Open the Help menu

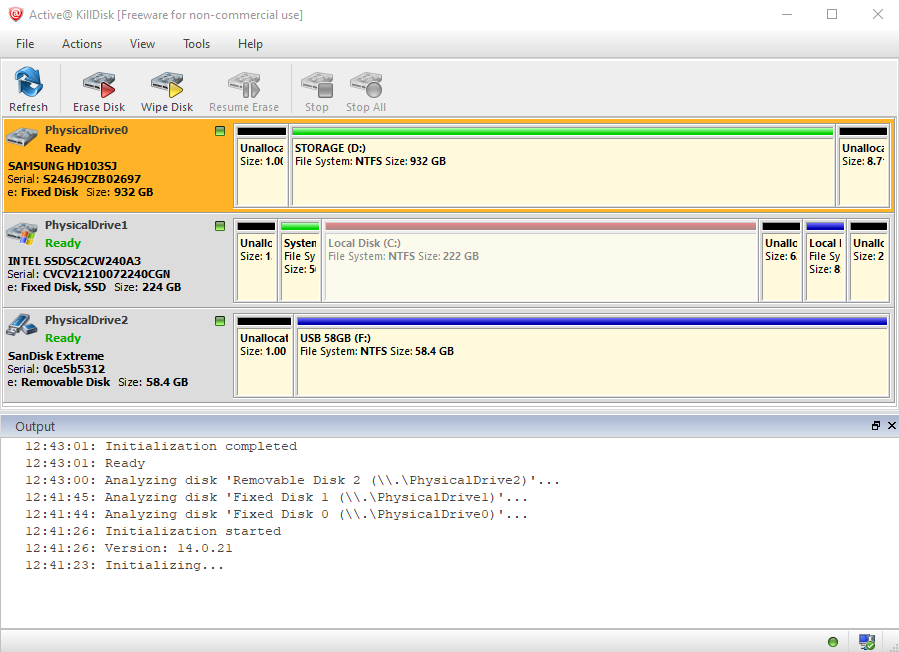pyautogui.click(x=250, y=44)
